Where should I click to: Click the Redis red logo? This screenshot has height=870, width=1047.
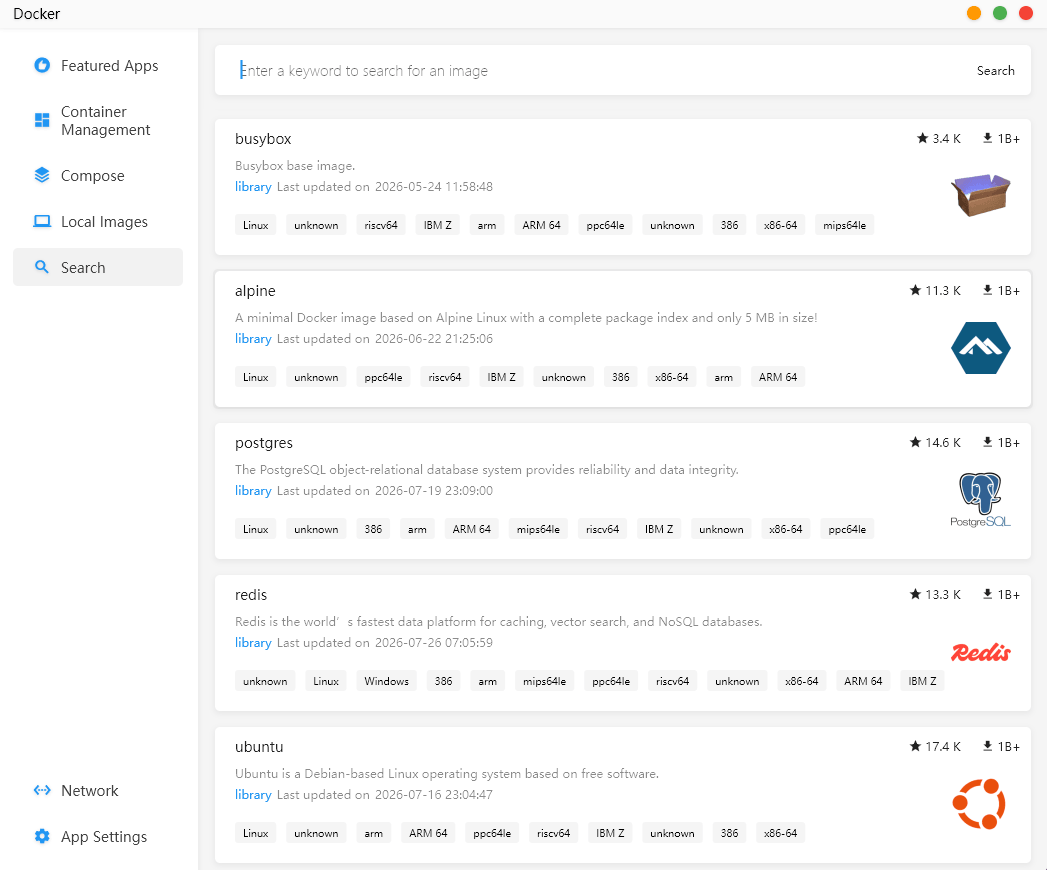click(980, 652)
